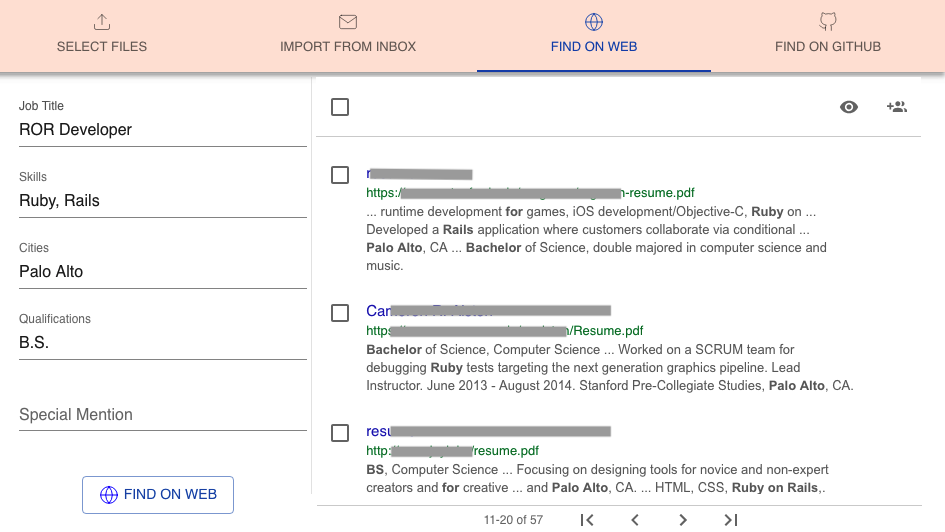Image resolution: width=945 pixels, height=532 pixels.
Task: Open the third result title starting with resu
Action: pos(488,431)
